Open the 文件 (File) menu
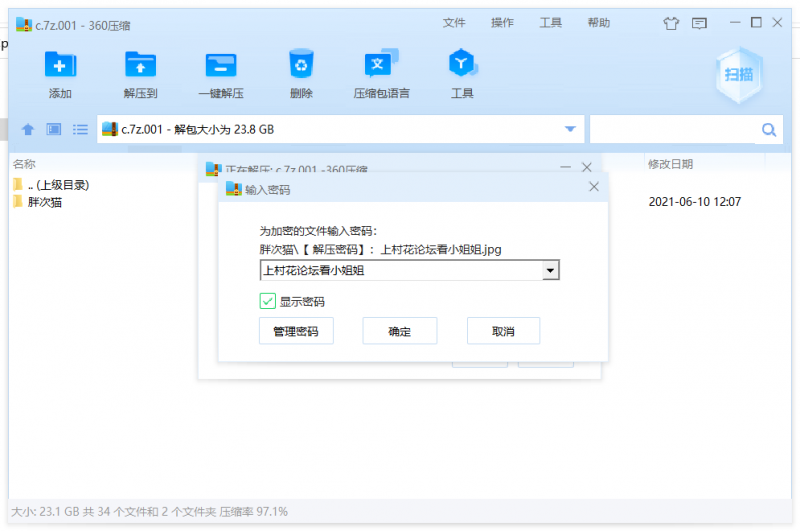Image resolution: width=800 pixels, height=531 pixels. [x=454, y=23]
